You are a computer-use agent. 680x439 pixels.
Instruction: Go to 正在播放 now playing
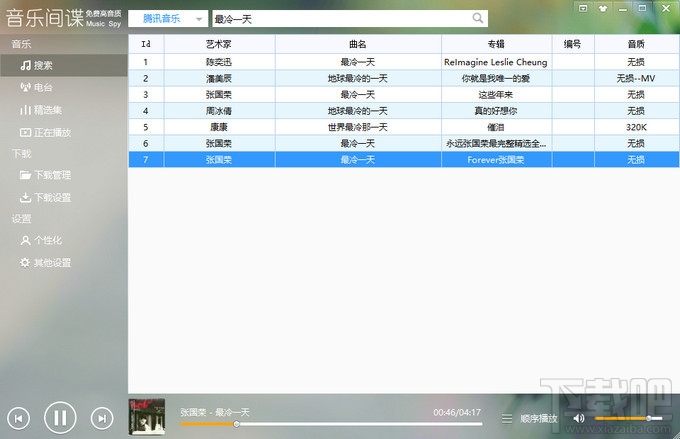click(x=45, y=132)
